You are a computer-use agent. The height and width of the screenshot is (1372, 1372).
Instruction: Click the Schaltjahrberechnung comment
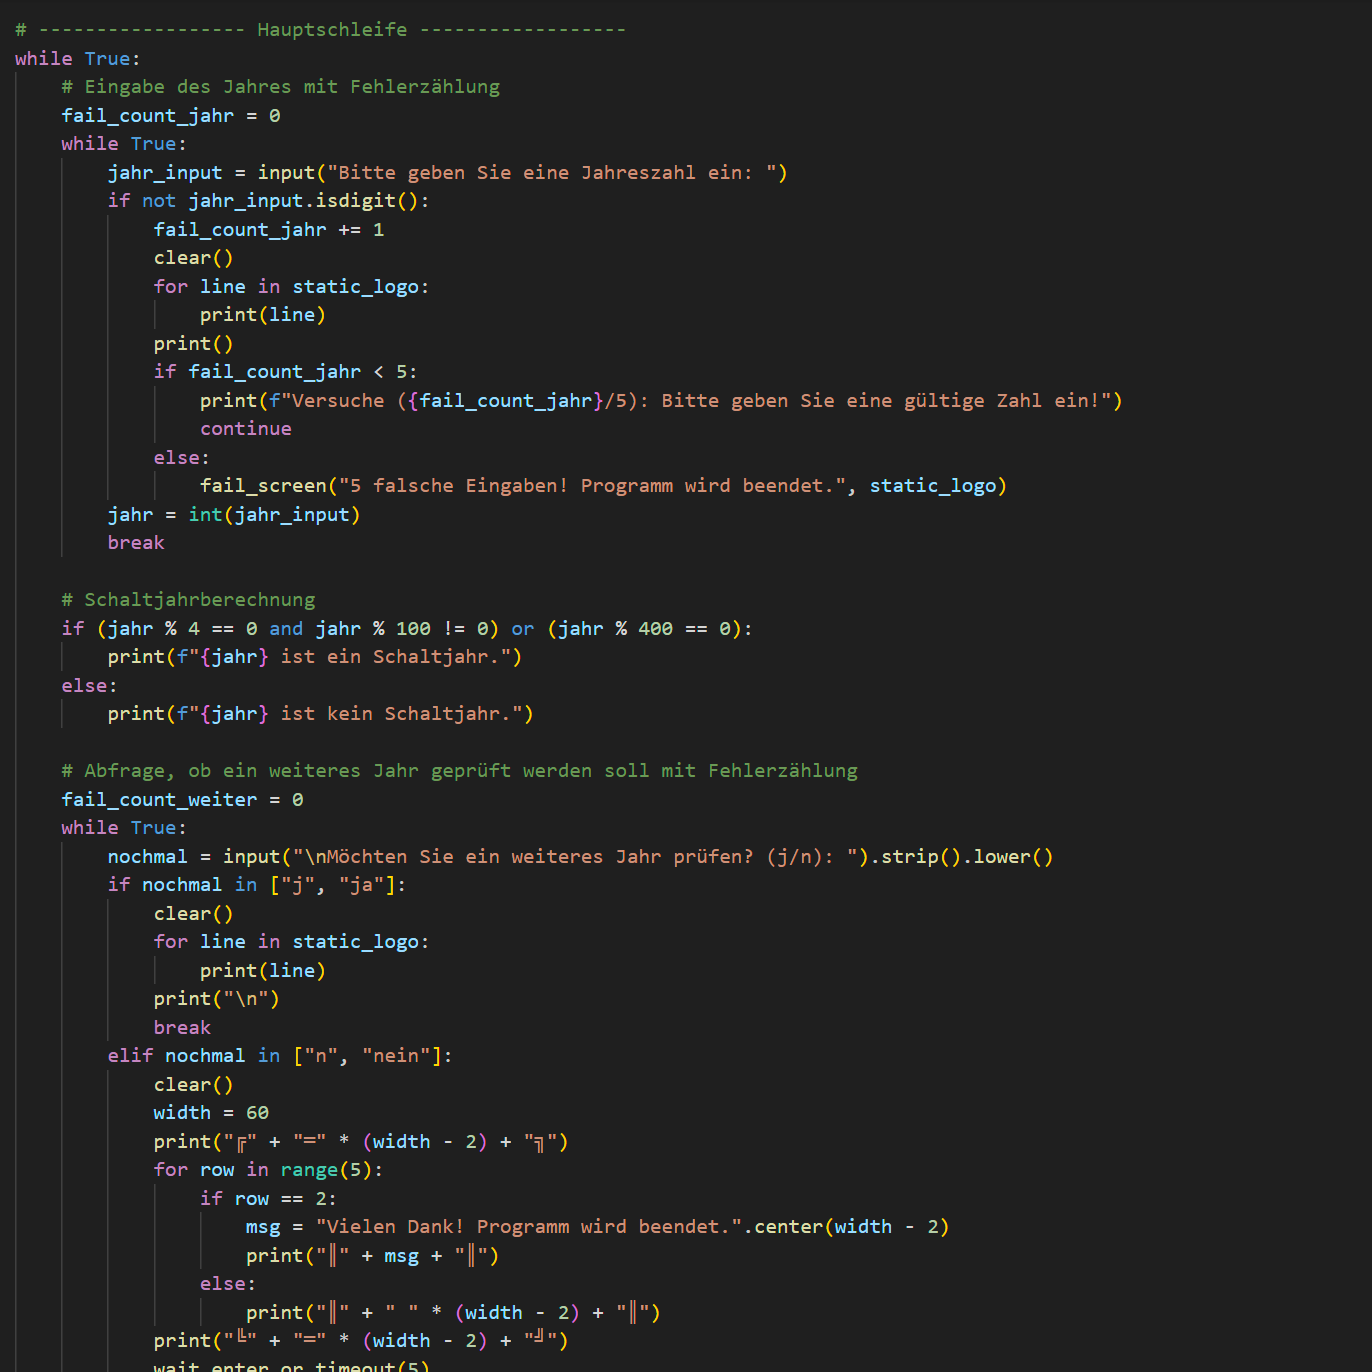(x=197, y=599)
